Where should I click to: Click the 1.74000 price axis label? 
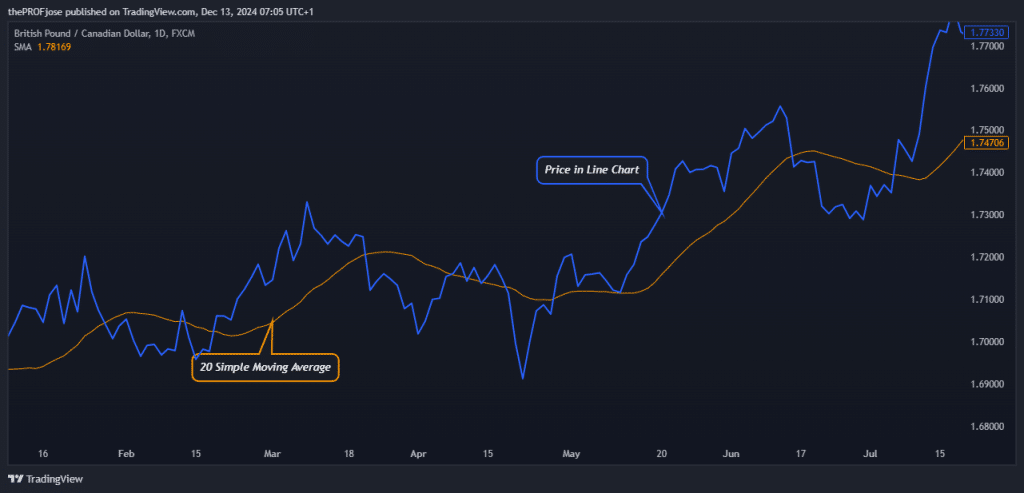(987, 173)
